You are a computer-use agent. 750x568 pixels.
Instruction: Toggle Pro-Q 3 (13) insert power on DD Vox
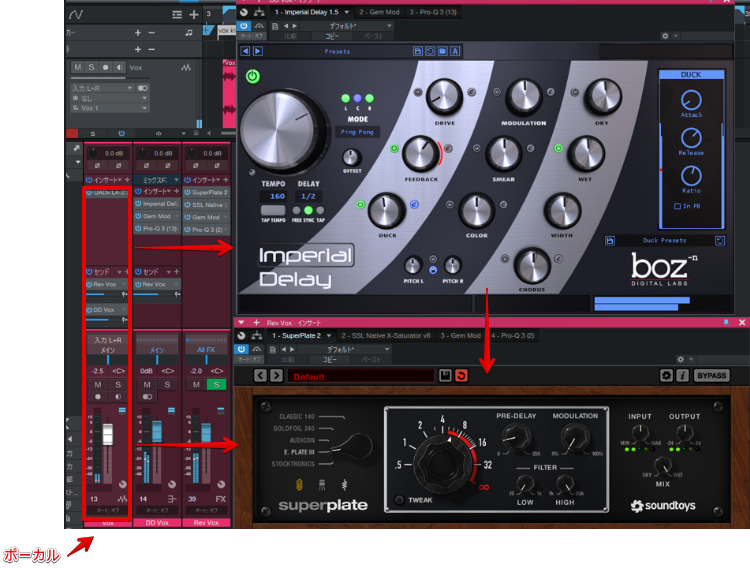coord(138,229)
